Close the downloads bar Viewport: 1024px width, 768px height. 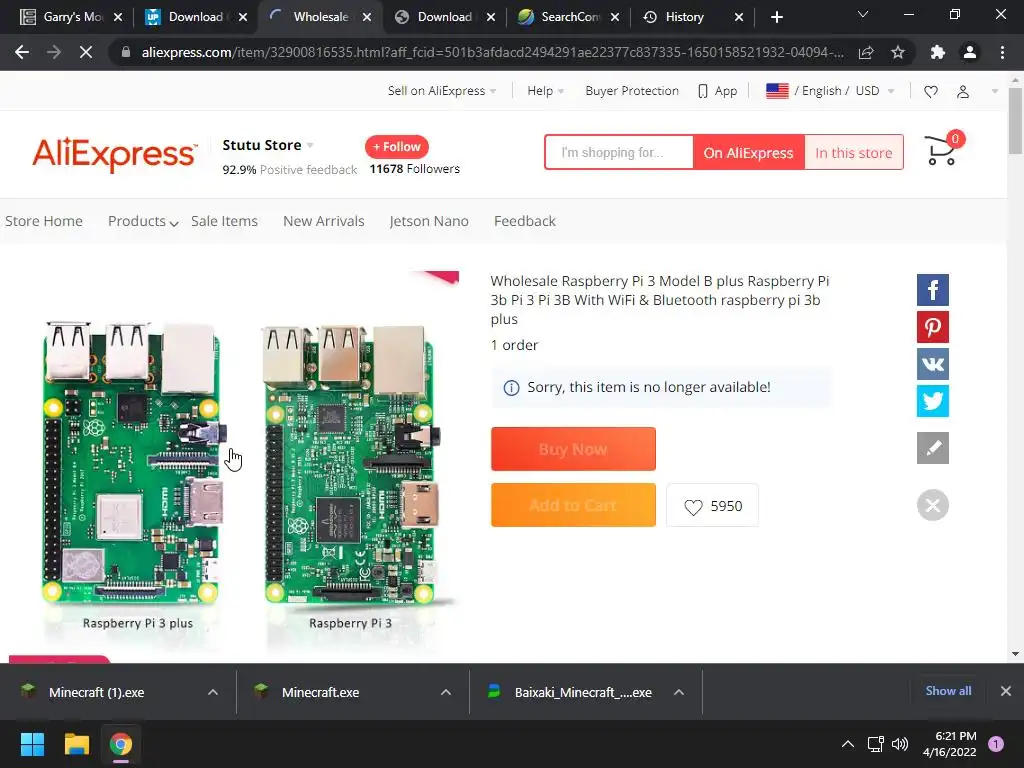coord(1006,691)
